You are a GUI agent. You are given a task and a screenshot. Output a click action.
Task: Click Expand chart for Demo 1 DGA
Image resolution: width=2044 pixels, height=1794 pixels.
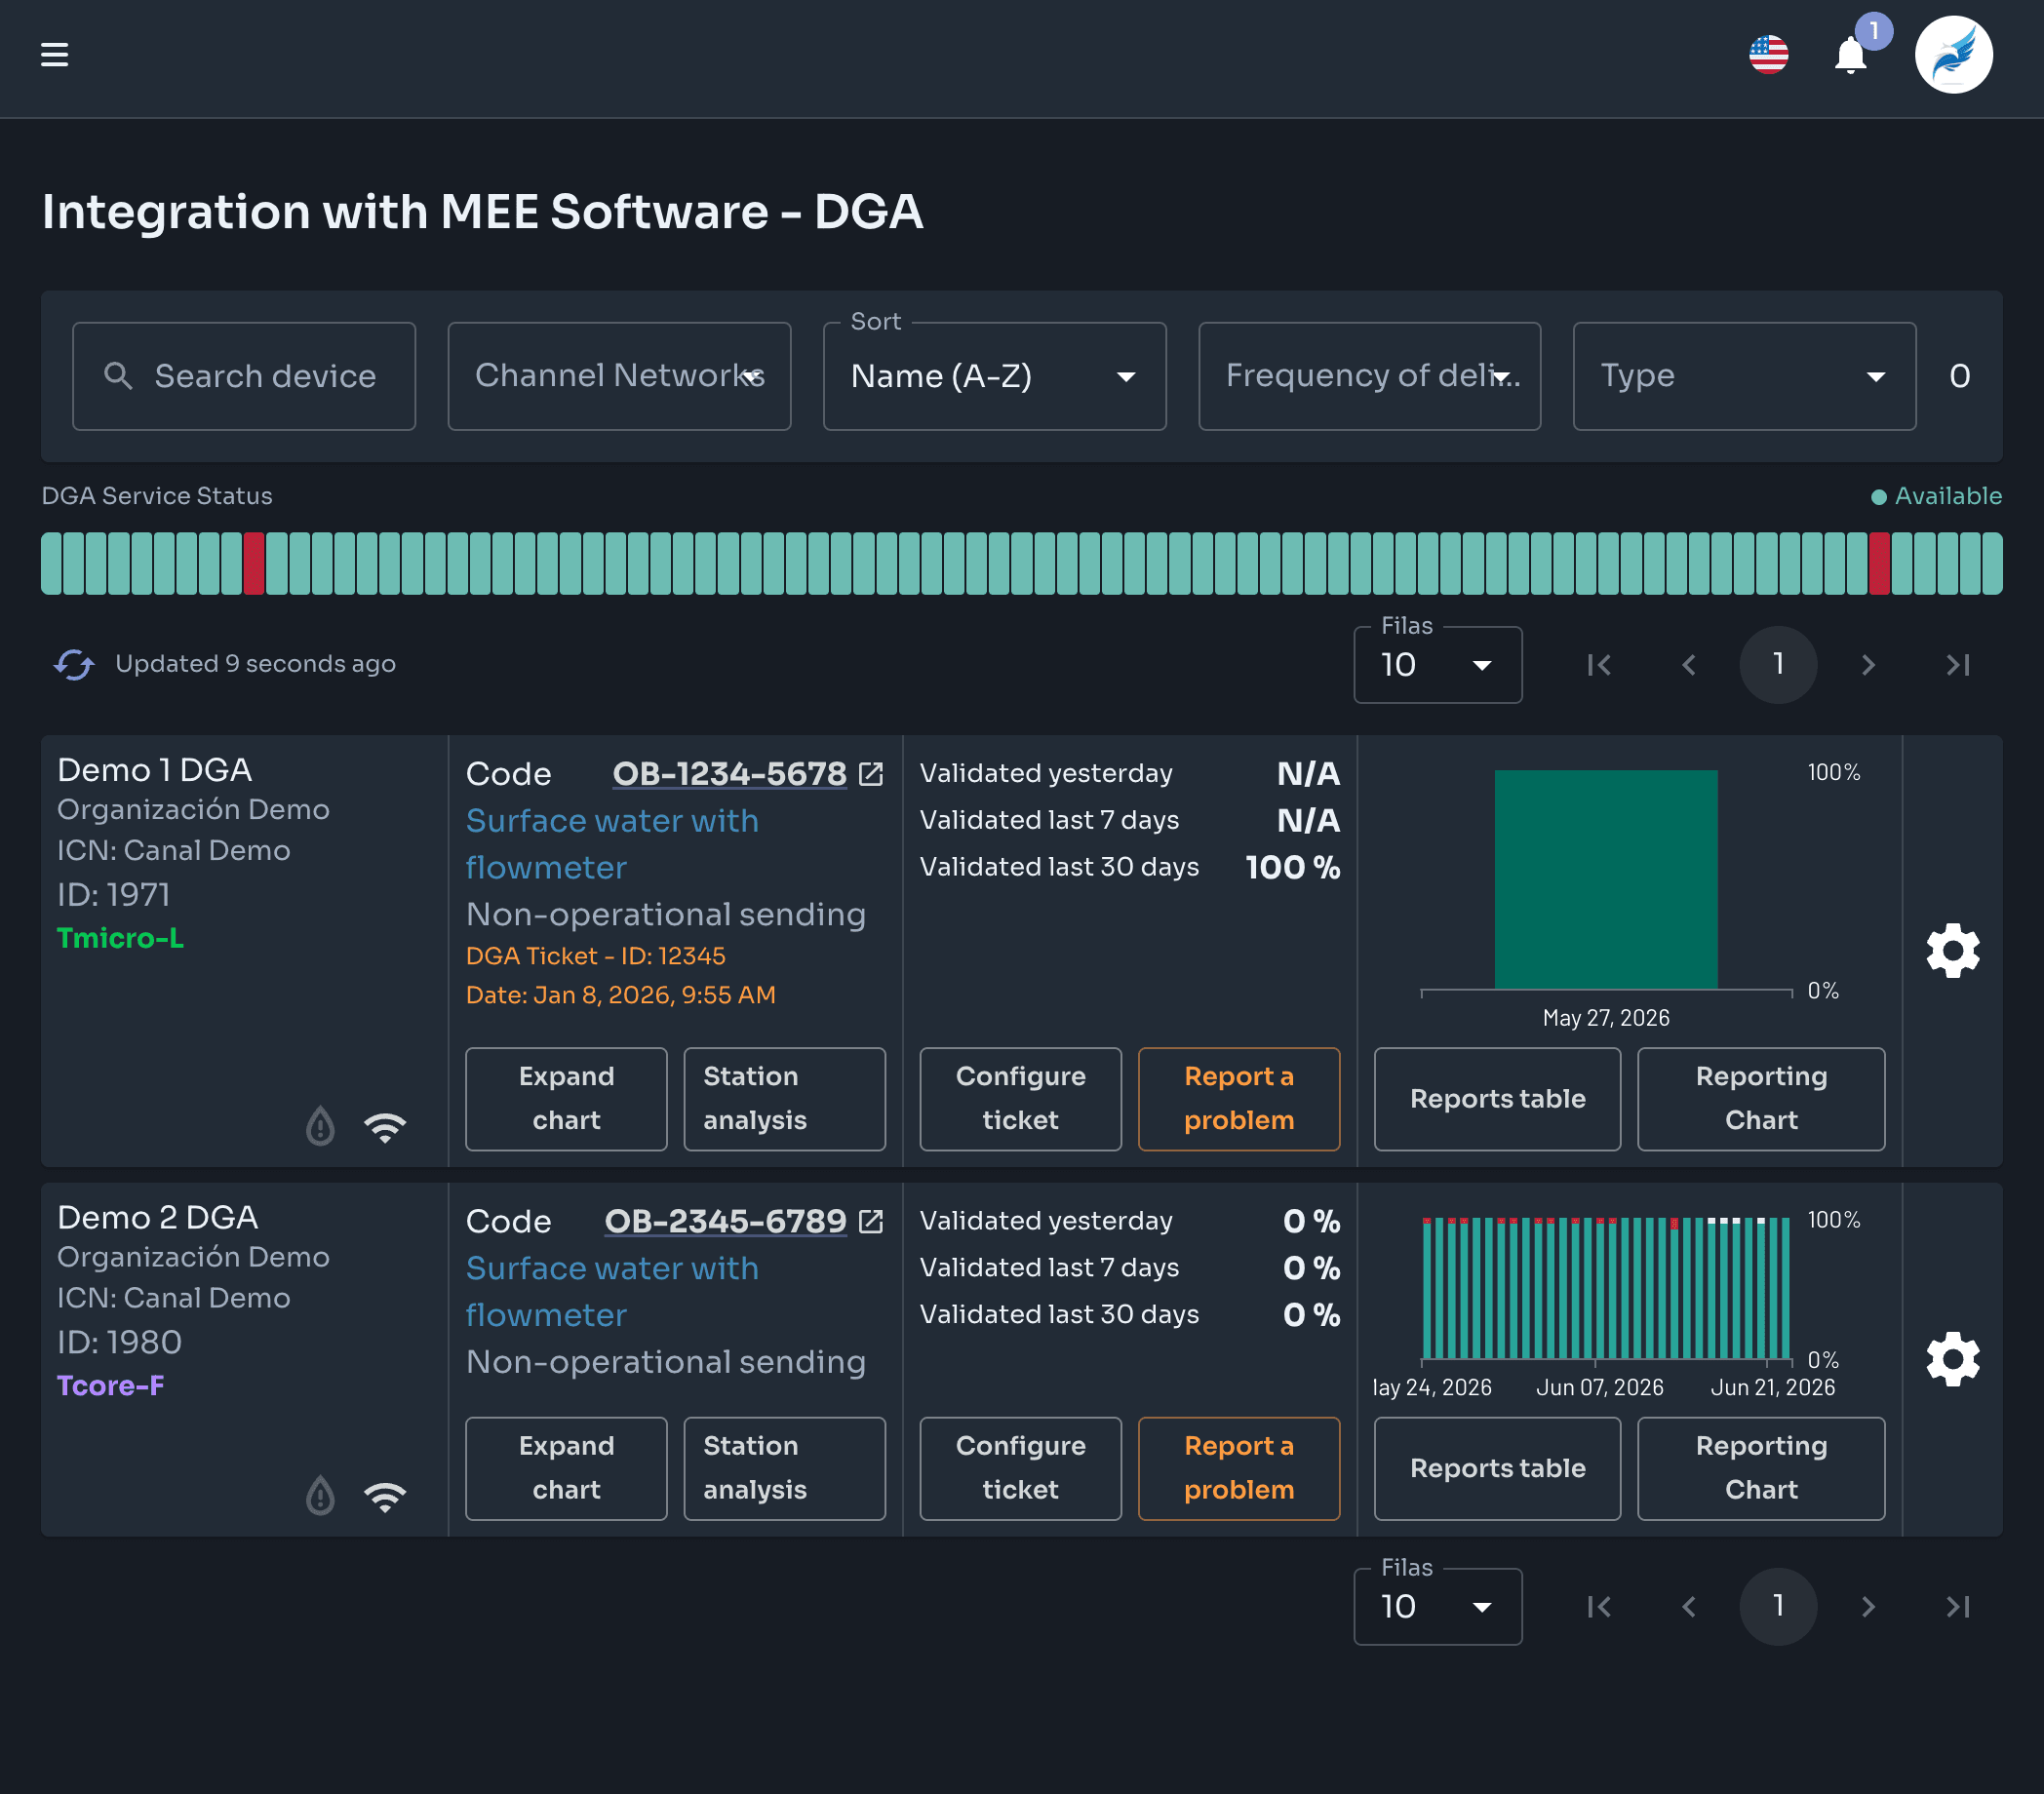pyautogui.click(x=566, y=1099)
